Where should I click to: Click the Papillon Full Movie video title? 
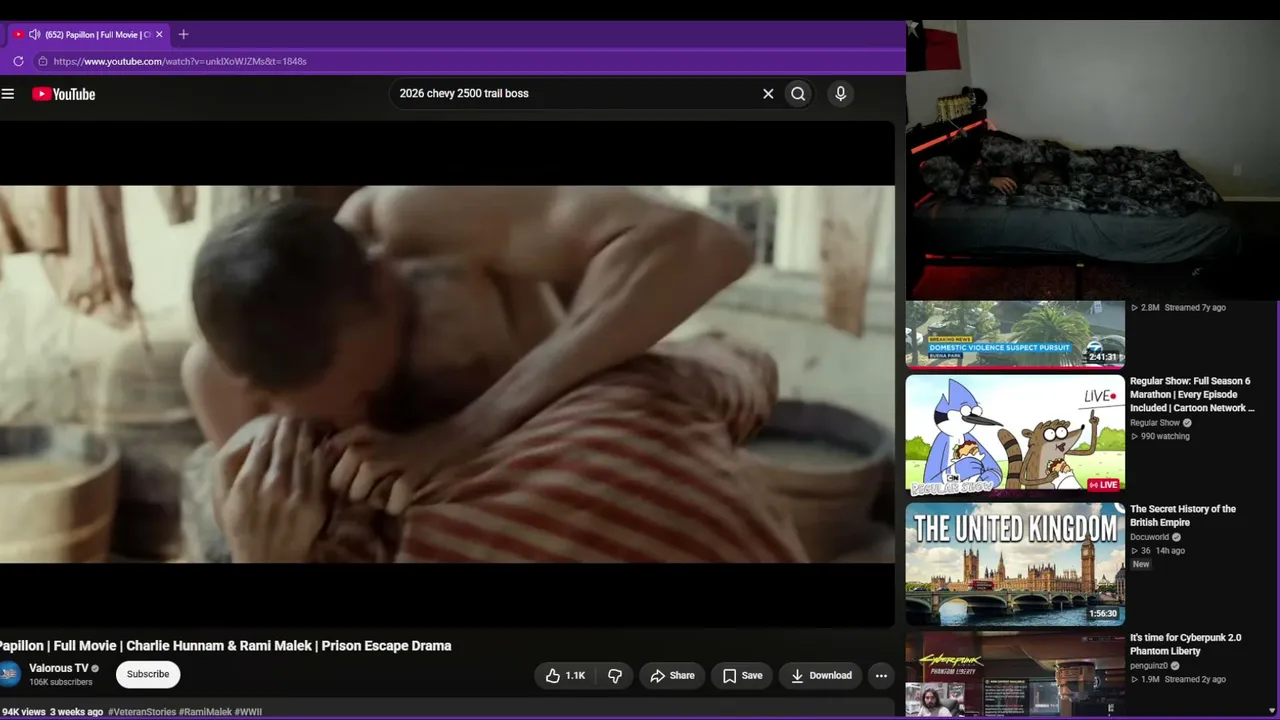click(226, 646)
